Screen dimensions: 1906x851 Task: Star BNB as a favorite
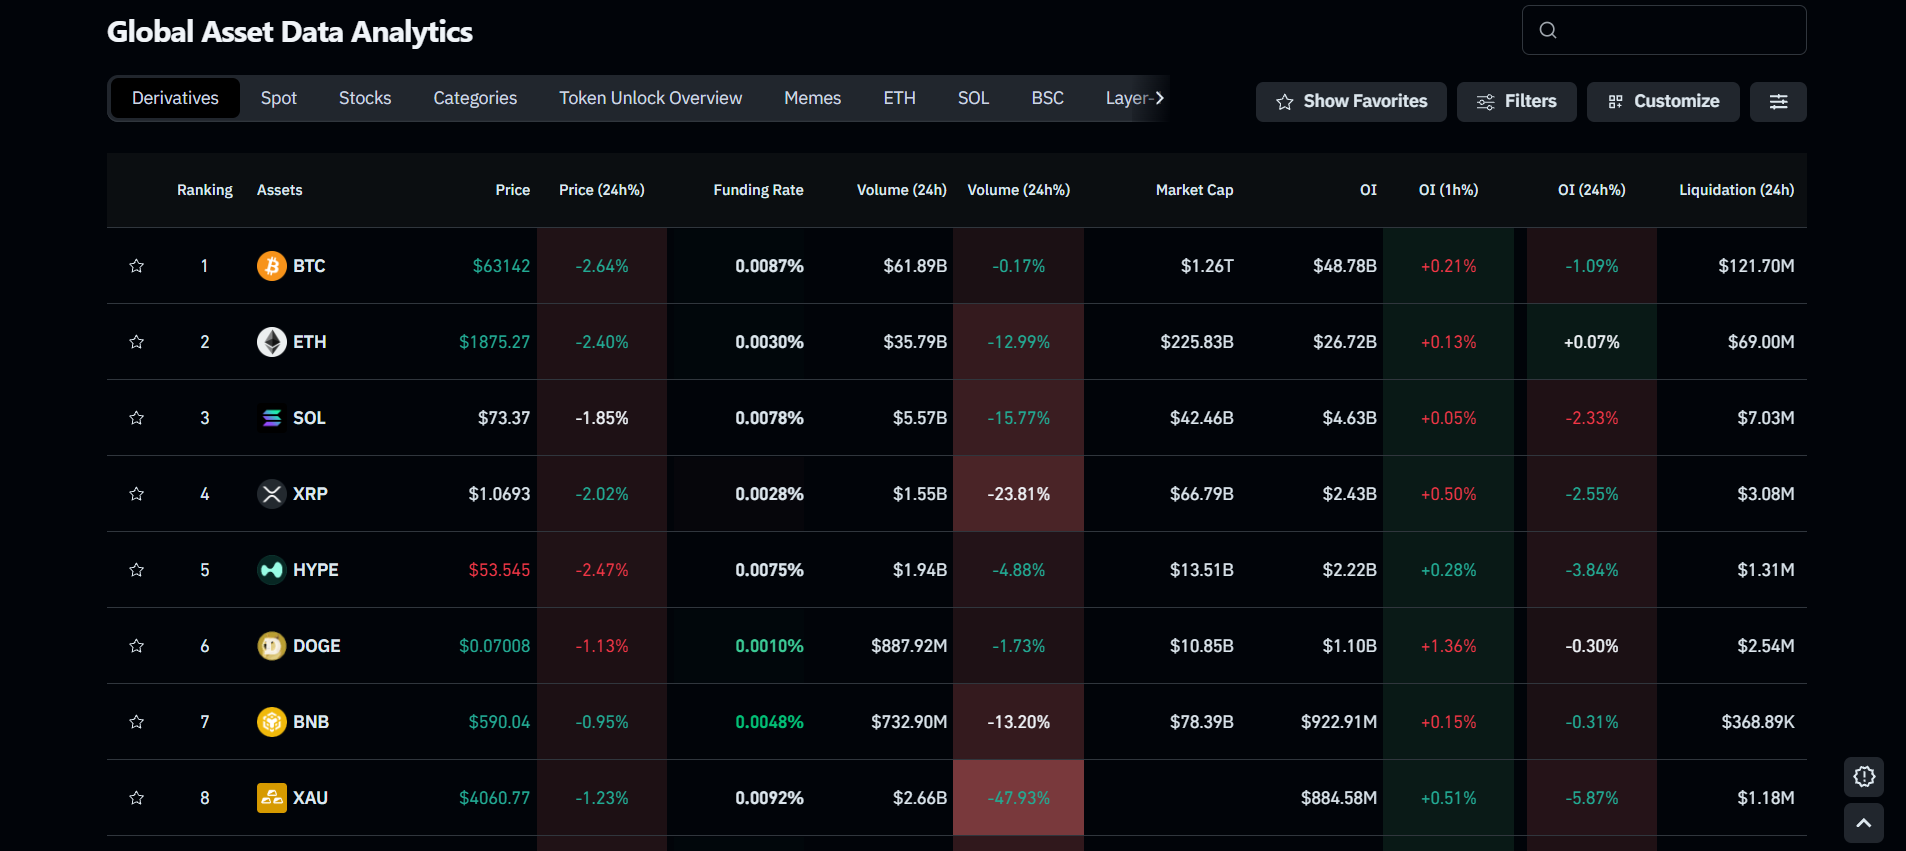[x=137, y=722]
